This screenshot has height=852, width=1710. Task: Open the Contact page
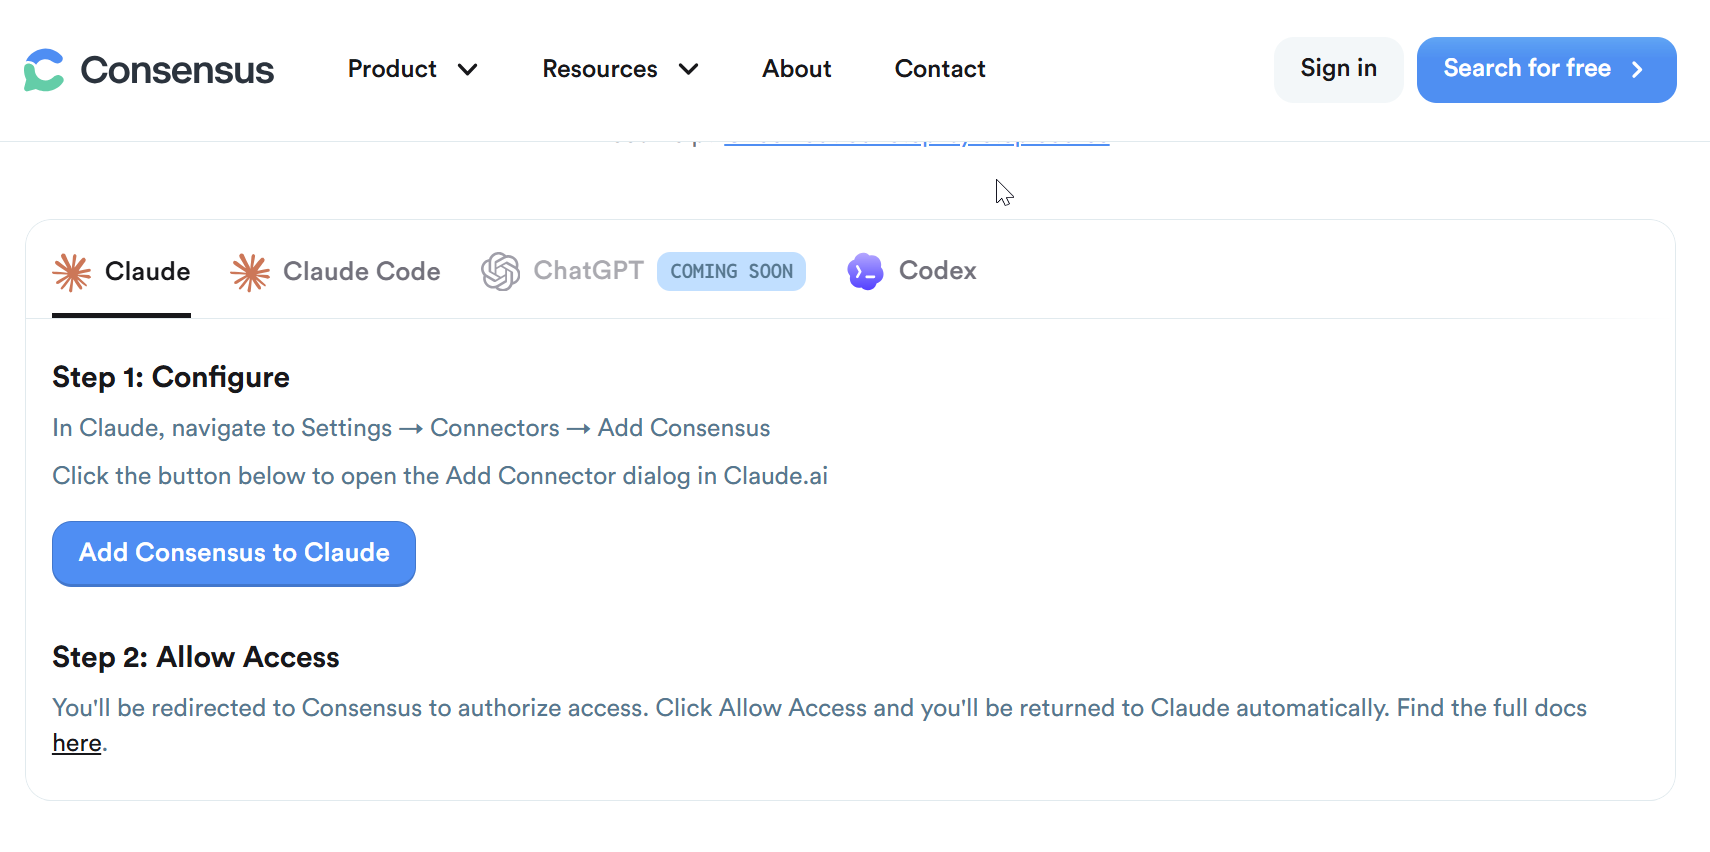940,69
